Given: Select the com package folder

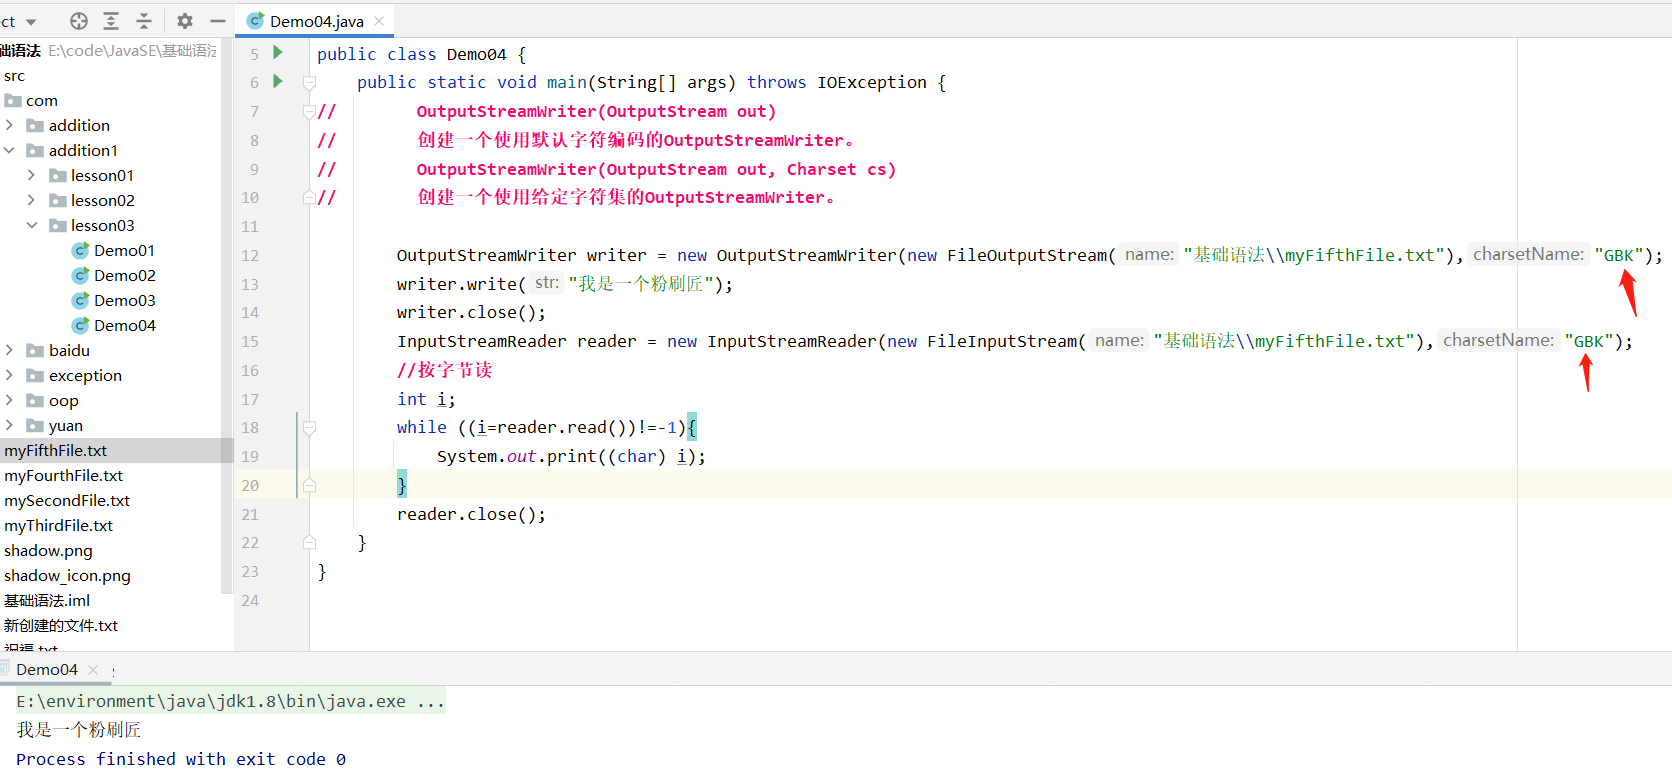Looking at the screenshot, I should [41, 100].
